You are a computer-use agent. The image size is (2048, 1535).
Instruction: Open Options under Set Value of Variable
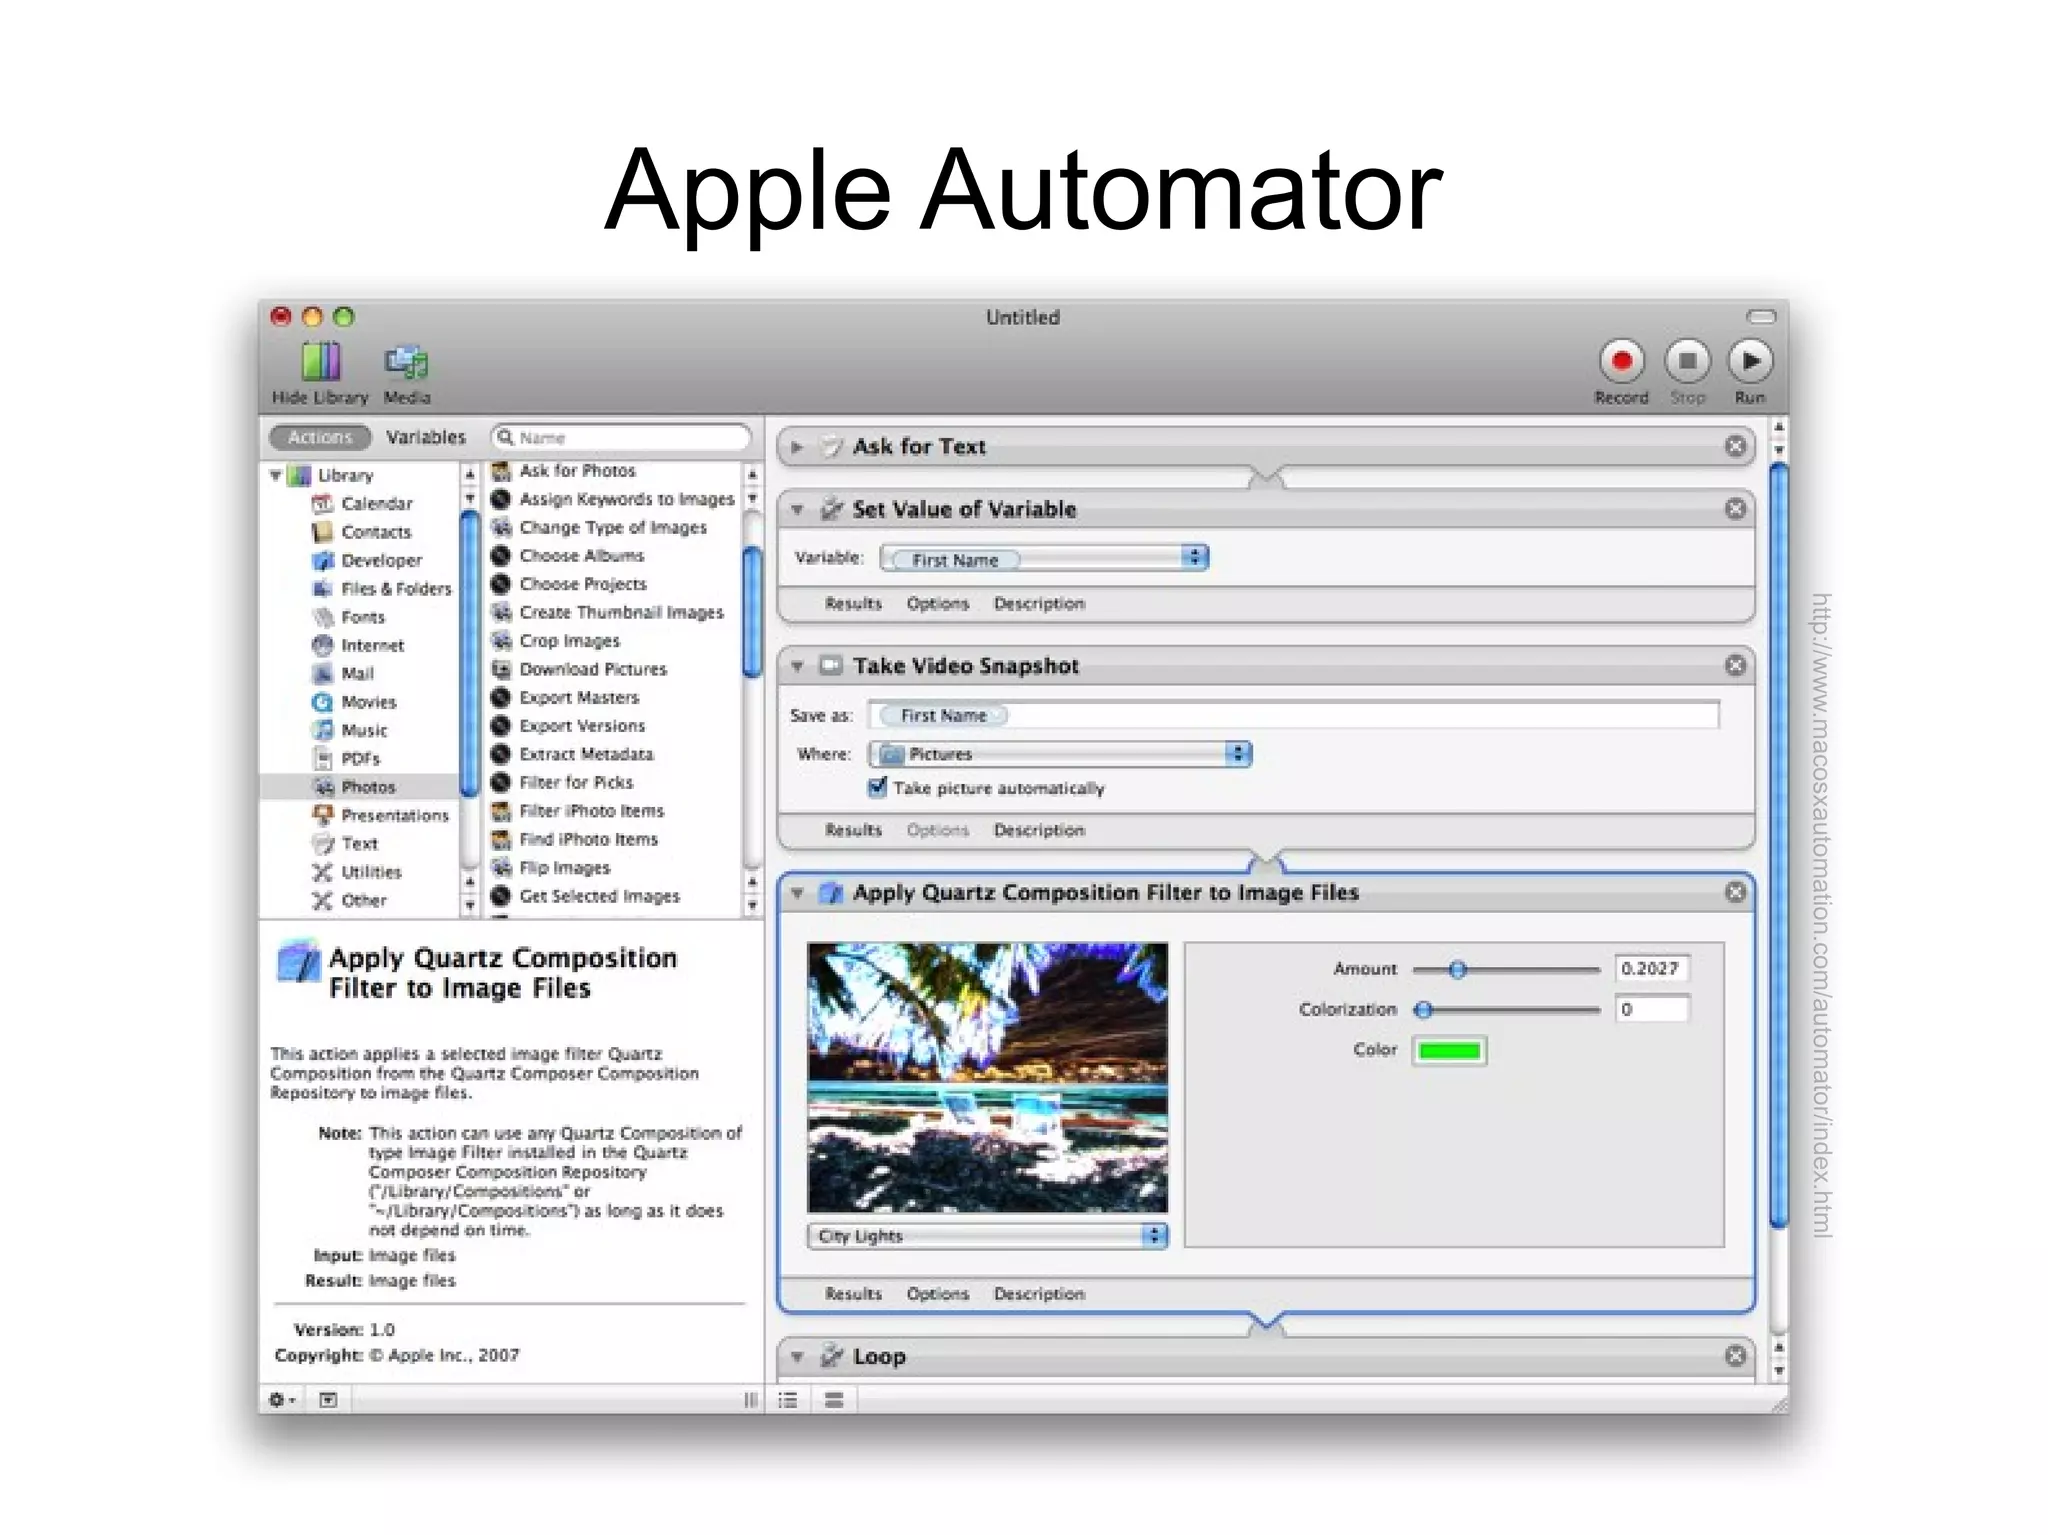click(938, 604)
